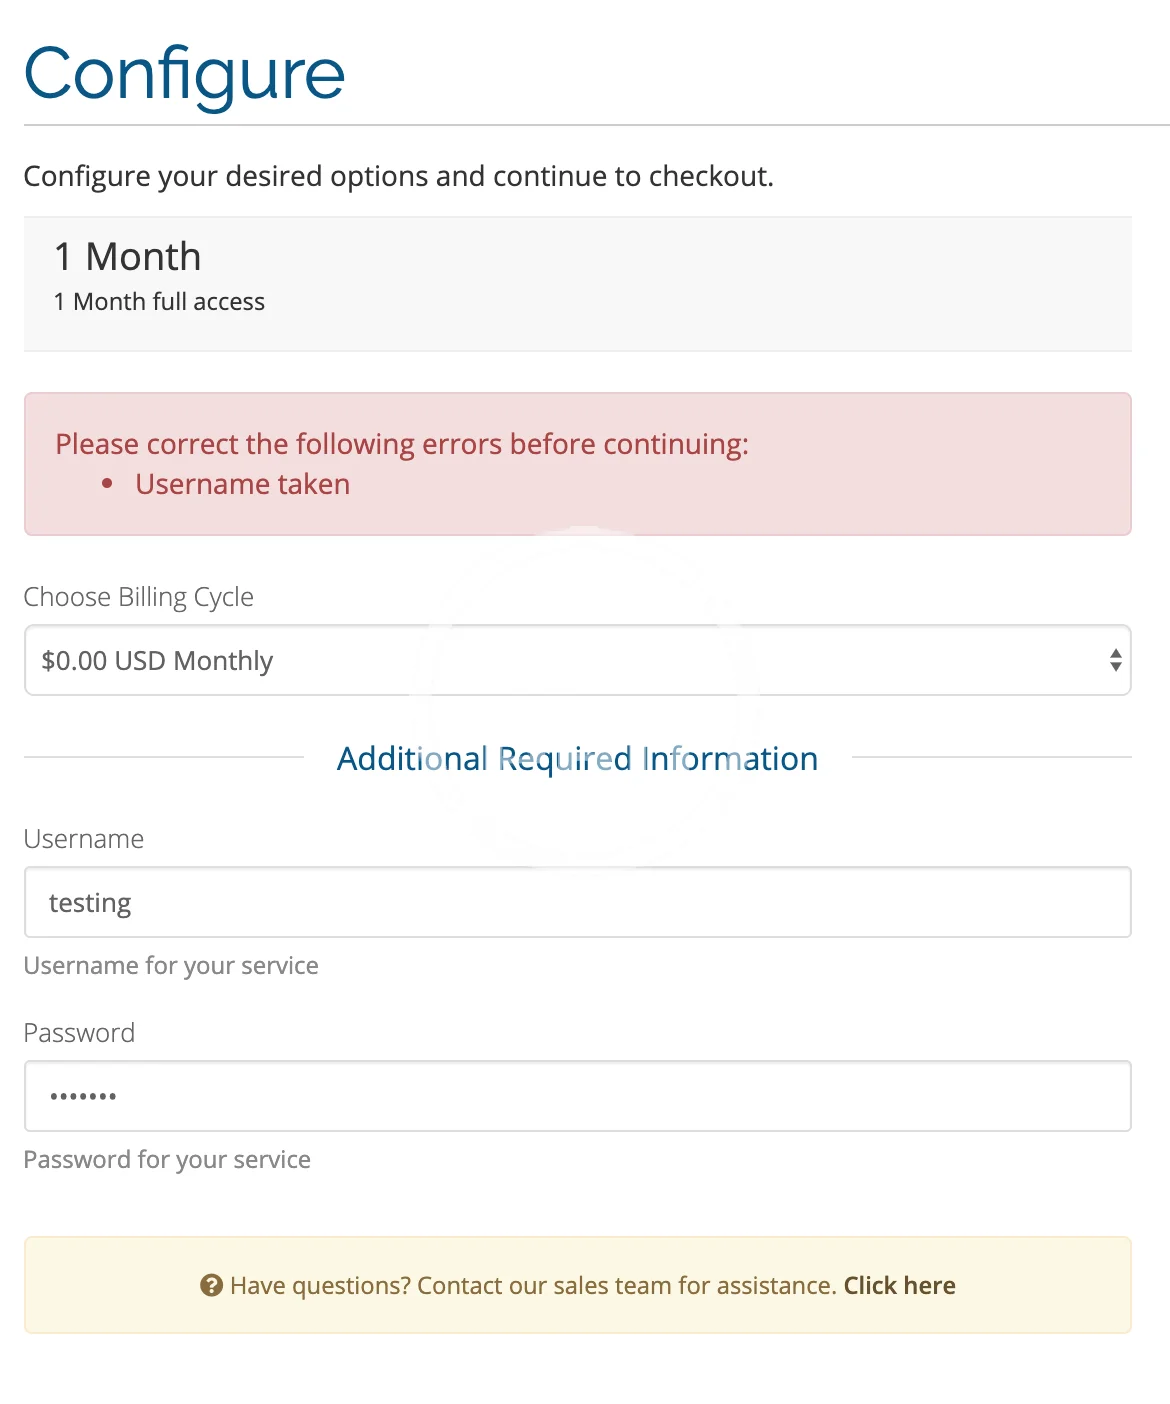
Task: Click the red bullet in error list
Action: 108,485
